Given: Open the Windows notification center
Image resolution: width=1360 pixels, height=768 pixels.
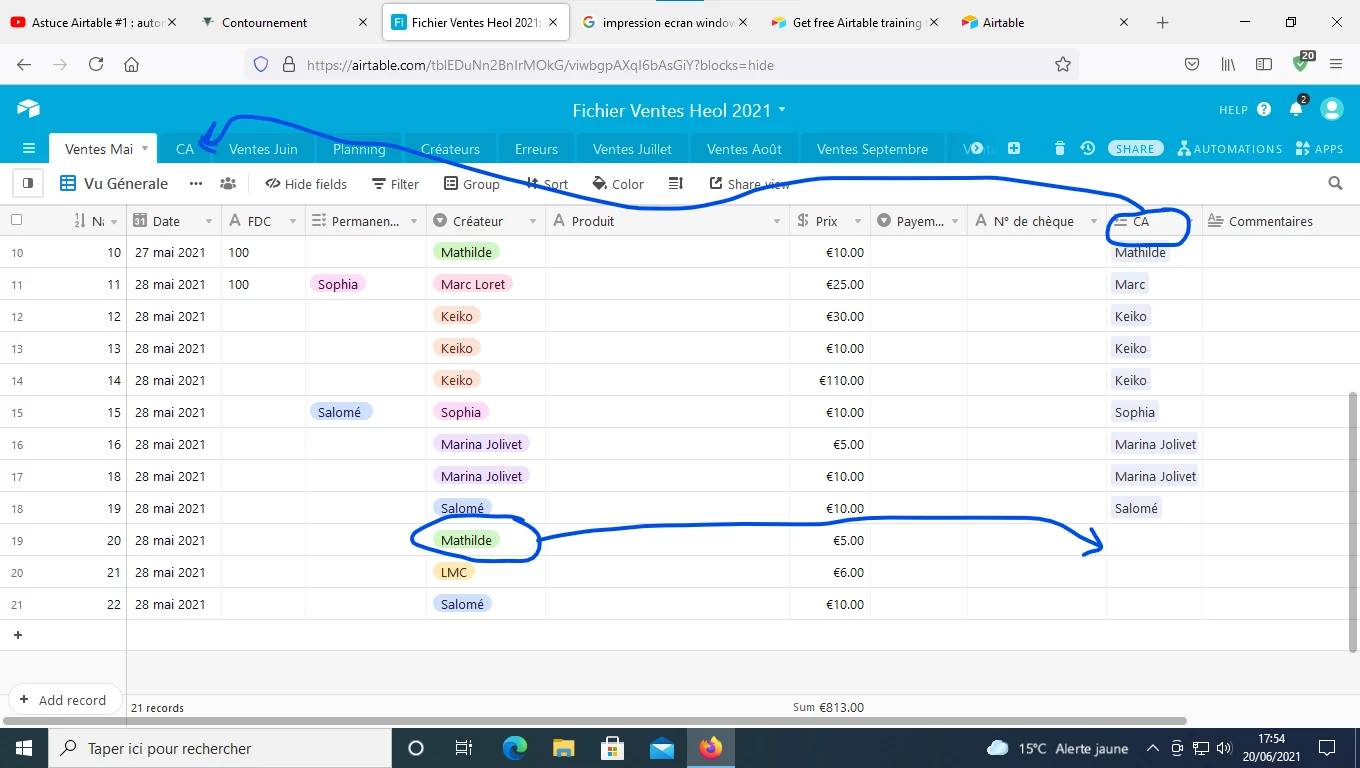Looking at the screenshot, I should [x=1327, y=748].
